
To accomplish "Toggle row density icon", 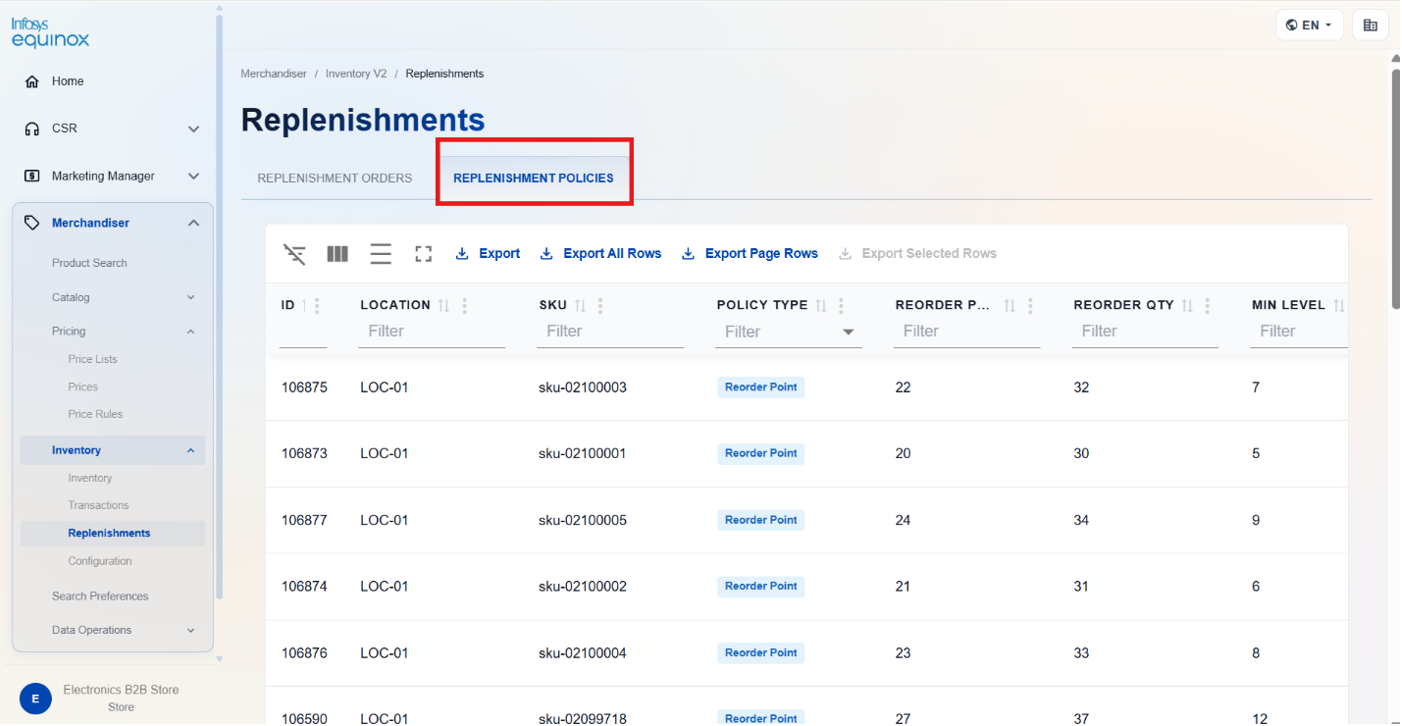I will 381,254.
